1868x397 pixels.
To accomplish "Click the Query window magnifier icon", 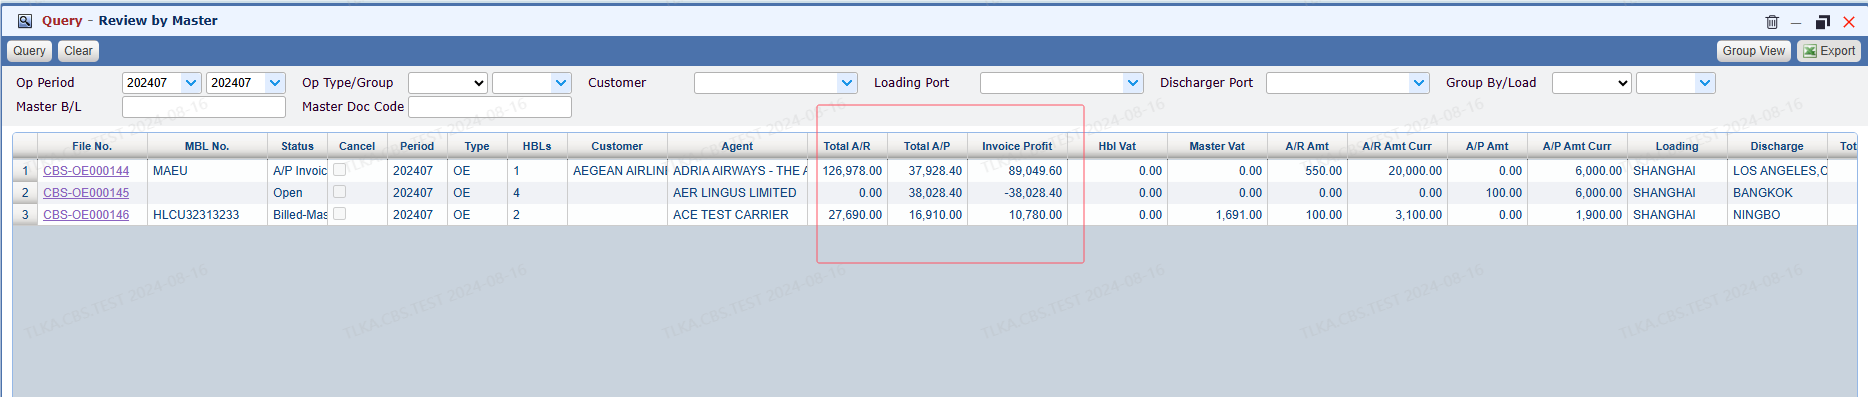I will (x=25, y=20).
